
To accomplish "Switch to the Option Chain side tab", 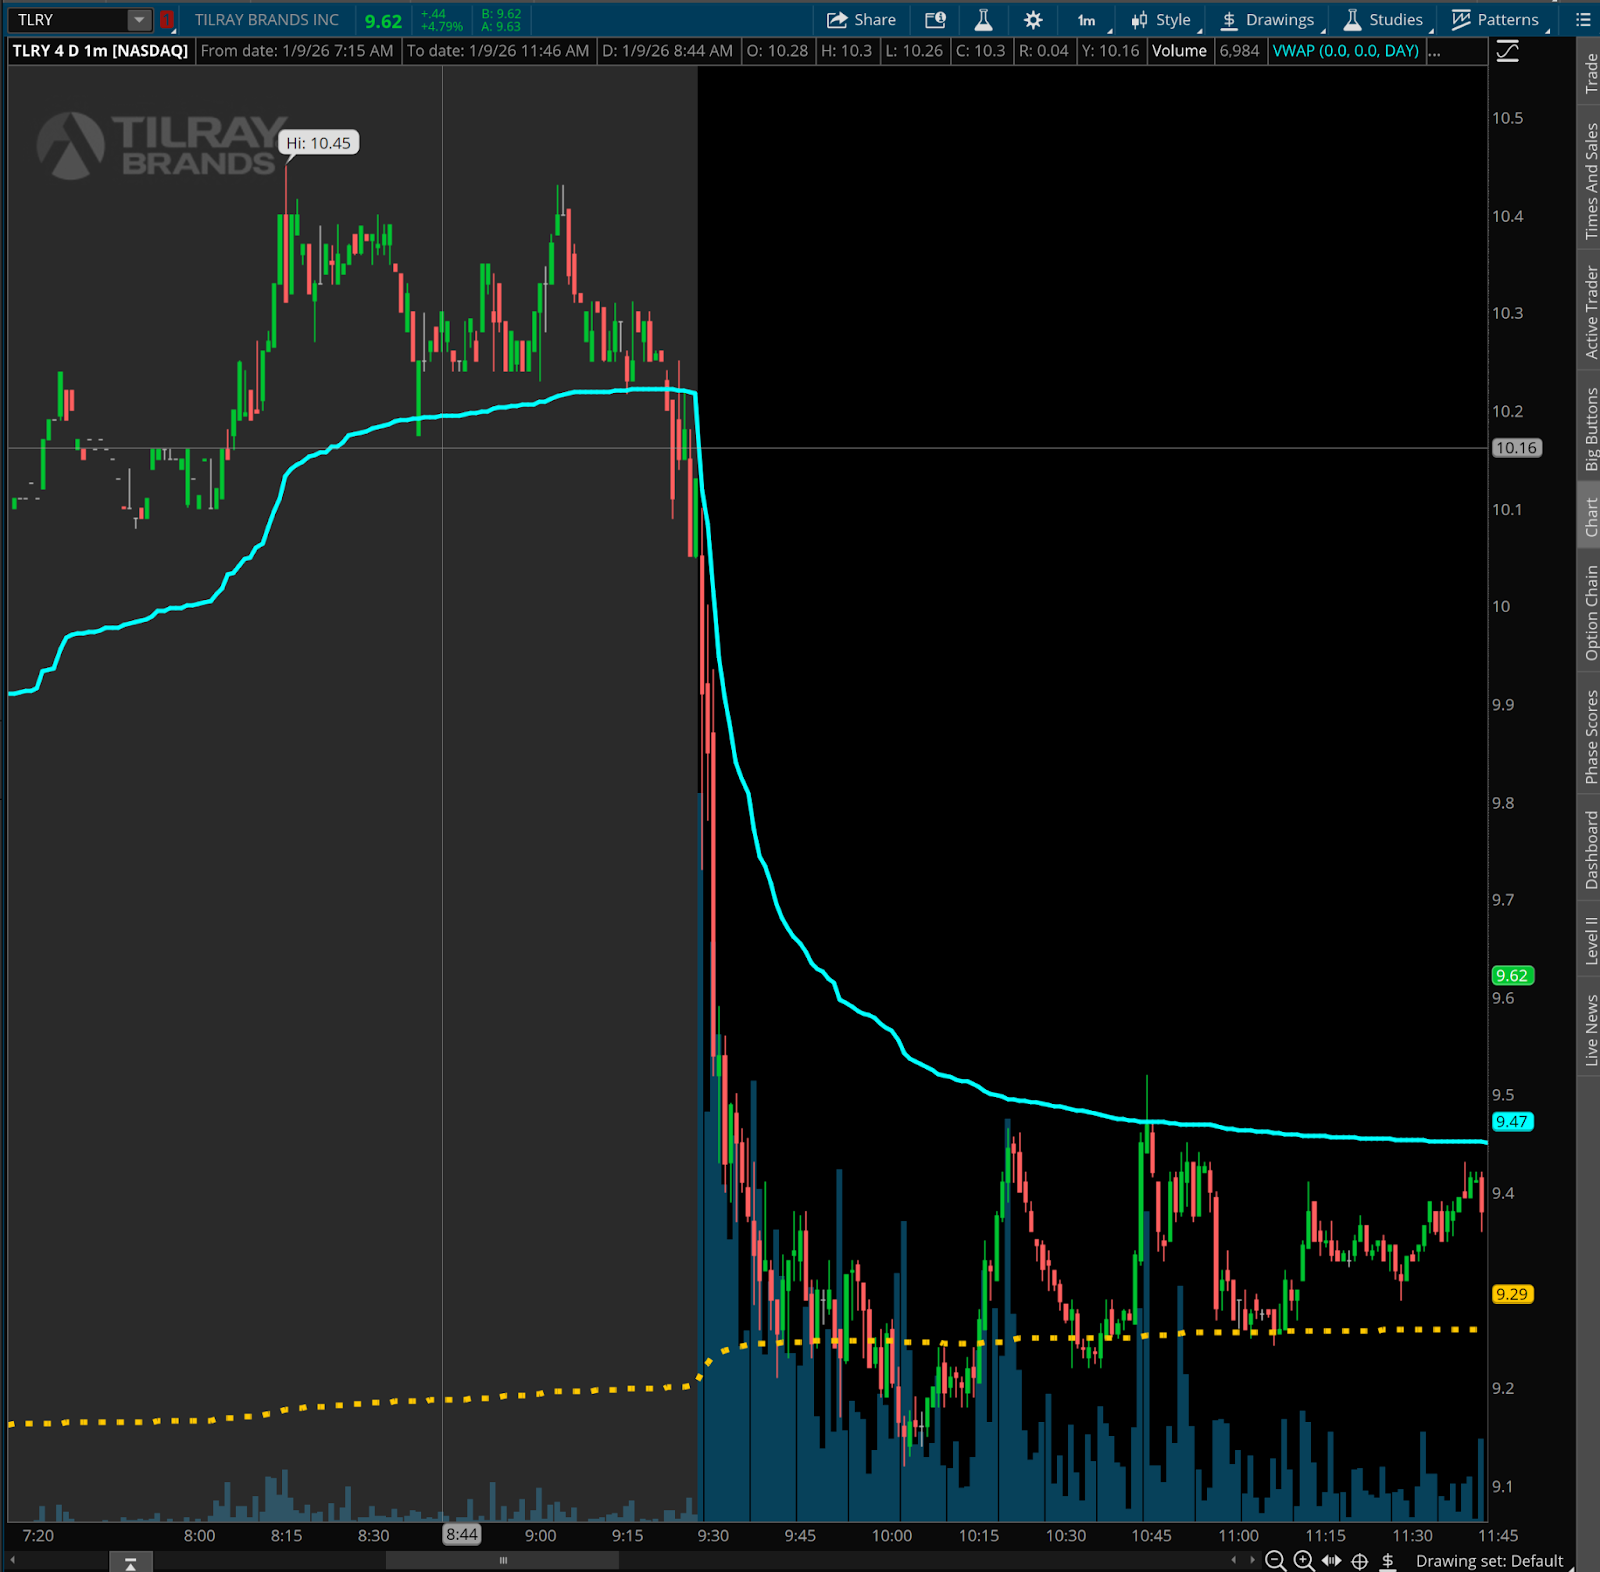I will click(1590, 613).
